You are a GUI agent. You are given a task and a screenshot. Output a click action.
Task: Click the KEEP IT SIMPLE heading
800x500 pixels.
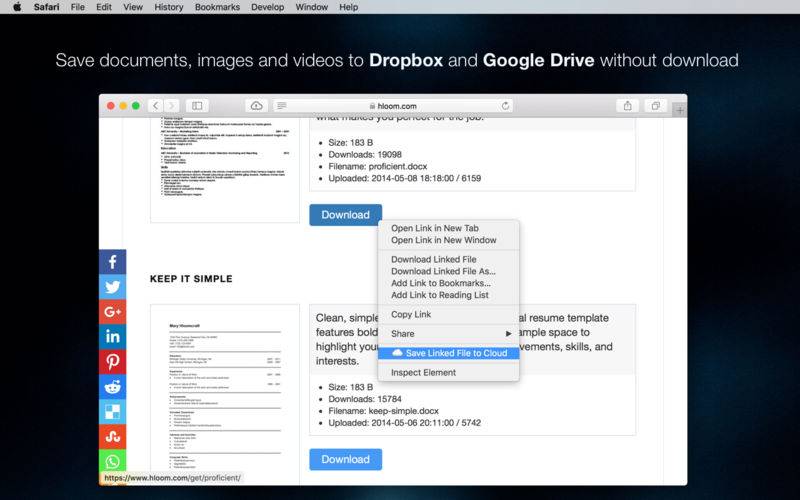[191, 279]
